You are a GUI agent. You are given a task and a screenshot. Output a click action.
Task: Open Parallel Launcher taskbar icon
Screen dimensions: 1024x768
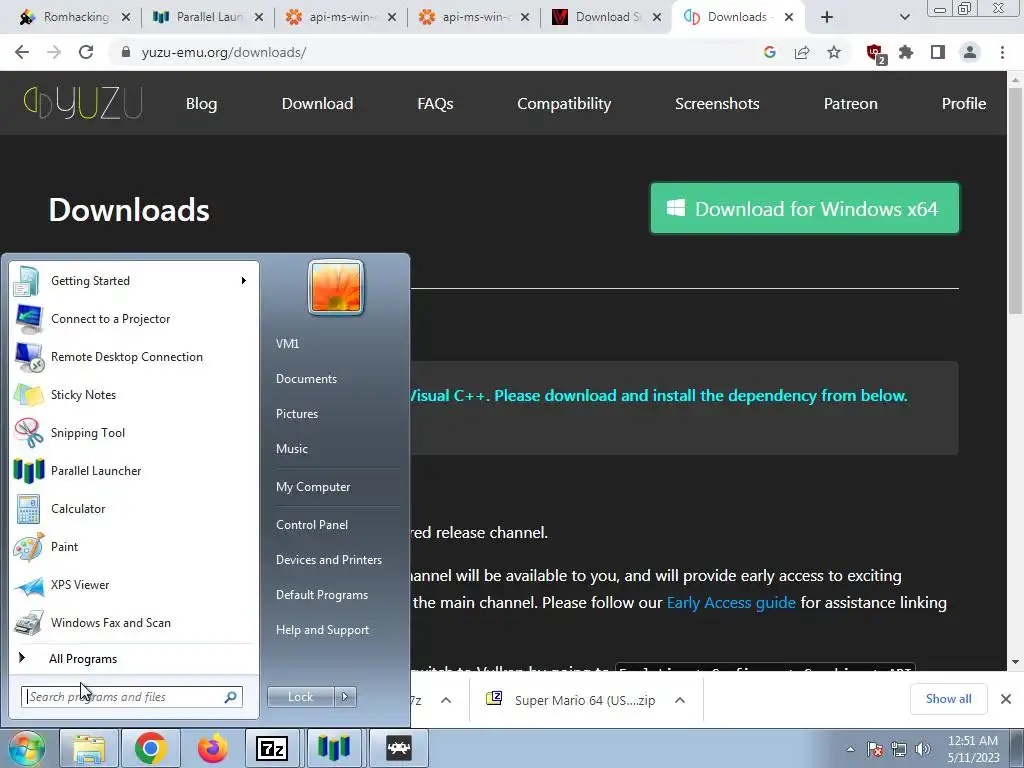[334, 748]
